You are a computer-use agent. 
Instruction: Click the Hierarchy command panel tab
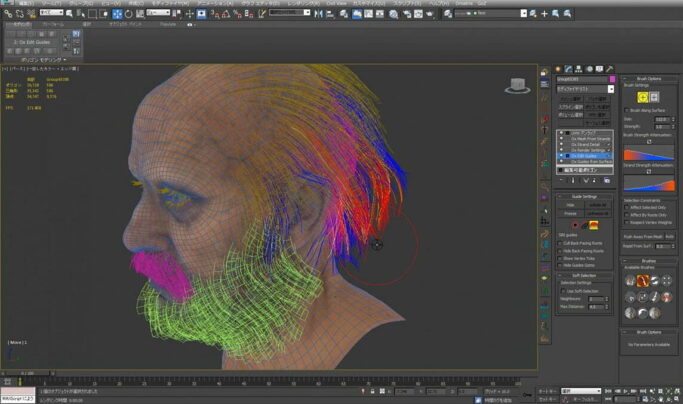579,71
